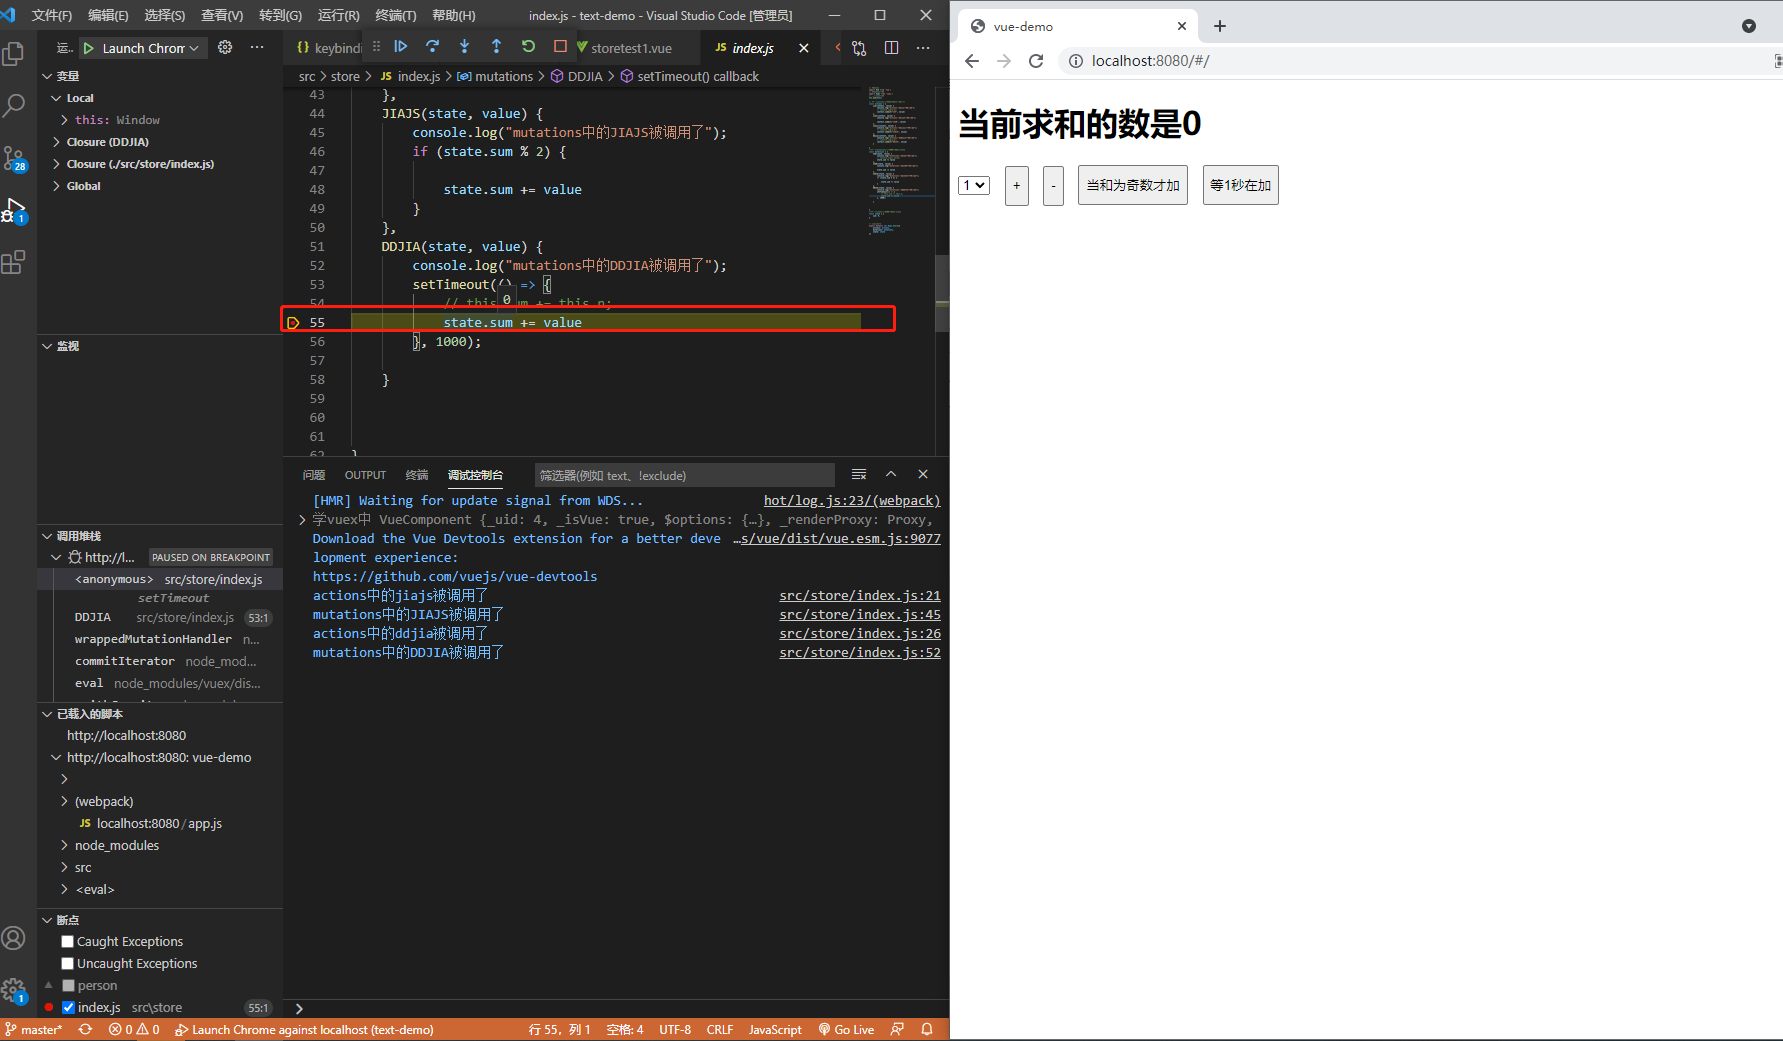The width and height of the screenshot is (1783, 1041).
Task: Open the Accounts menu icon
Action: [14, 937]
